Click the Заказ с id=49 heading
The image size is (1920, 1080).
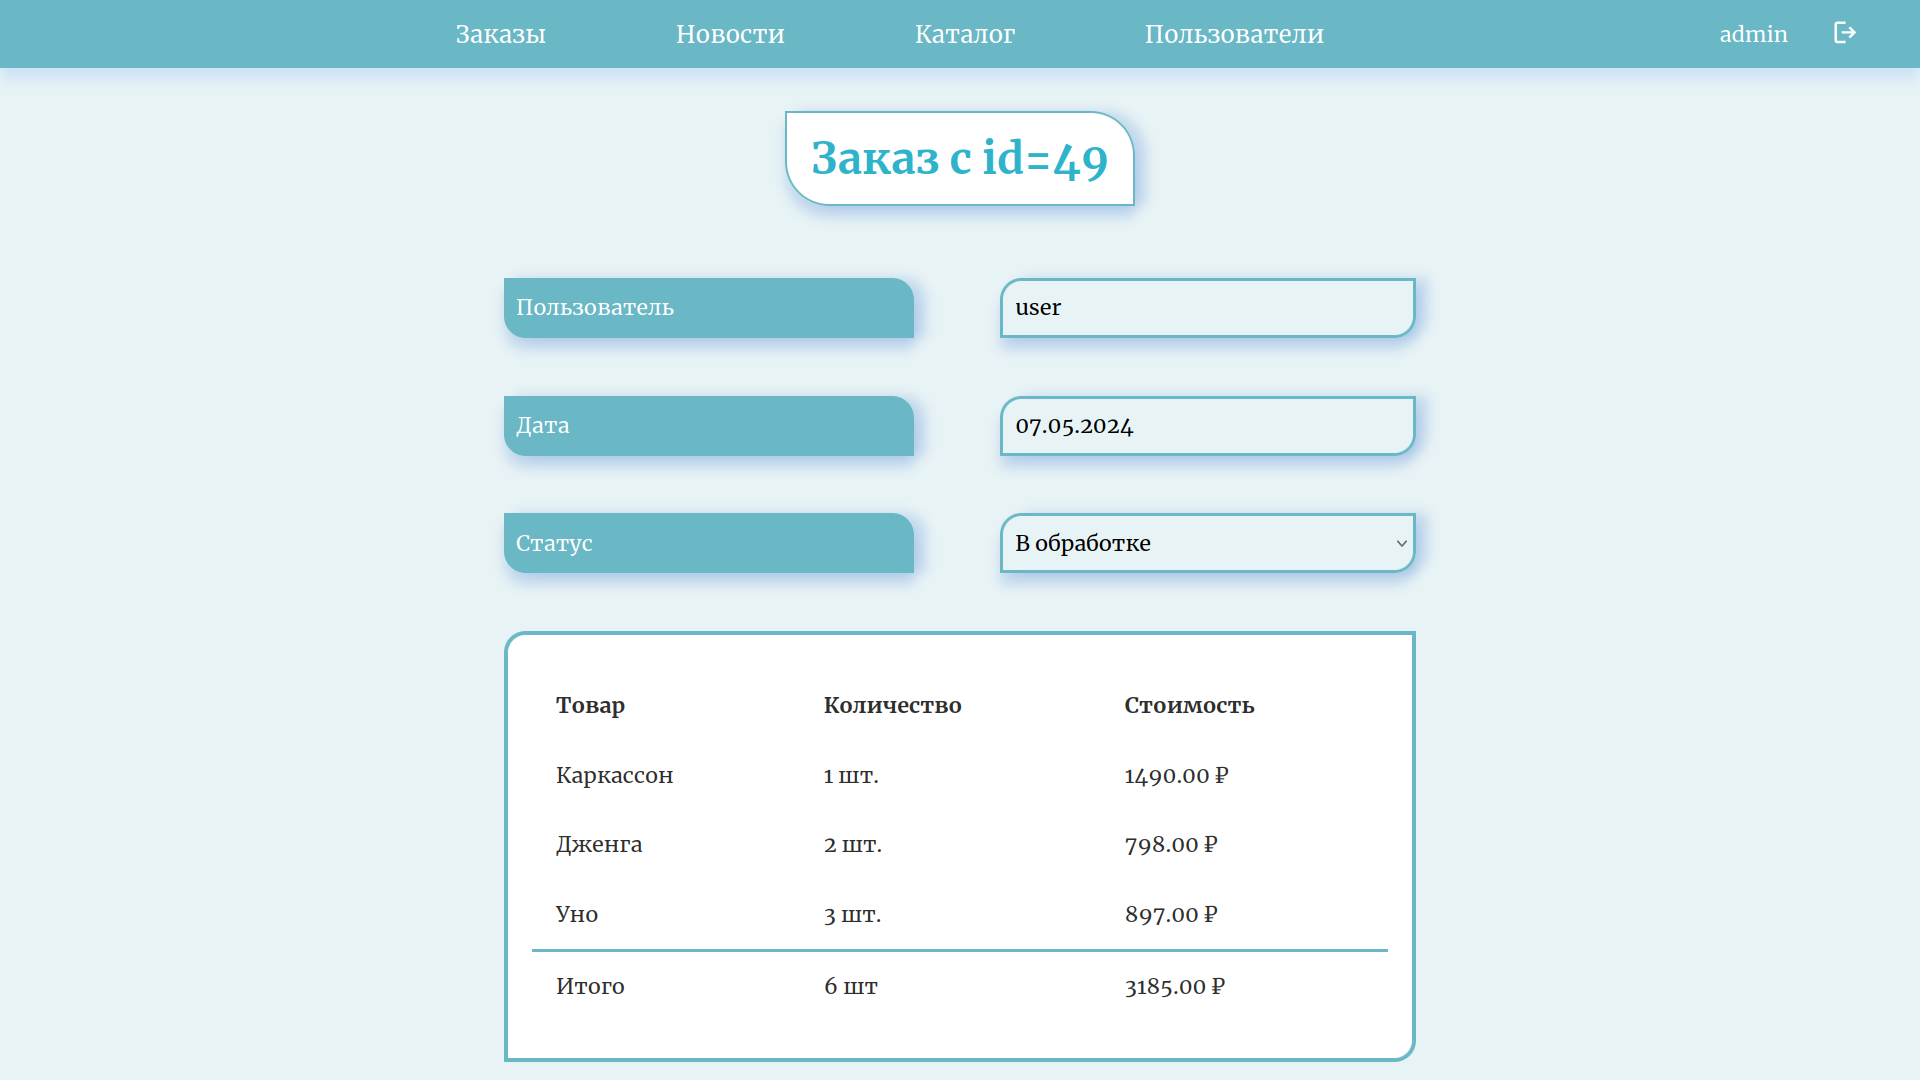(959, 158)
